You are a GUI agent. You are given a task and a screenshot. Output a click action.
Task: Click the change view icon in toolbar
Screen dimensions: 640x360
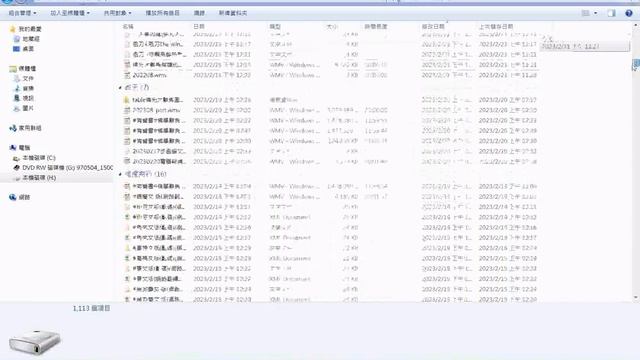[x=585, y=13]
